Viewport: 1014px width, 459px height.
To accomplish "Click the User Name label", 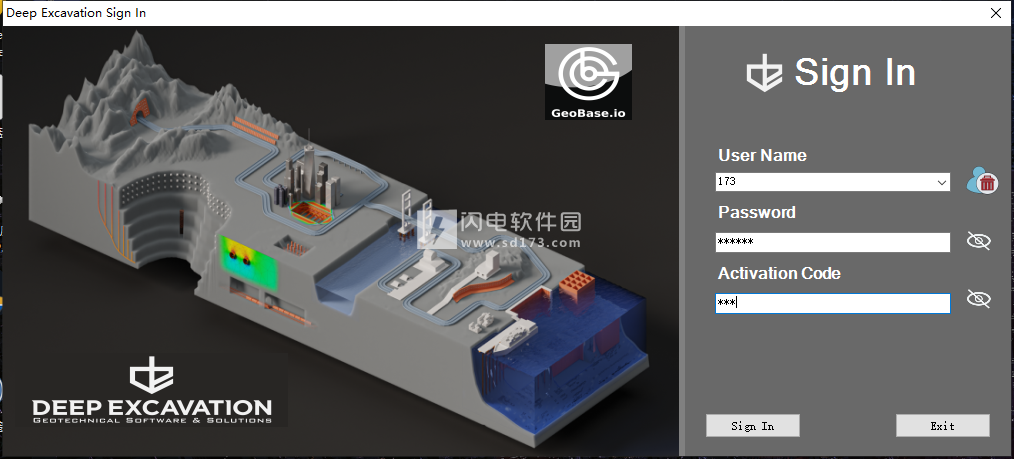I will (x=762, y=155).
